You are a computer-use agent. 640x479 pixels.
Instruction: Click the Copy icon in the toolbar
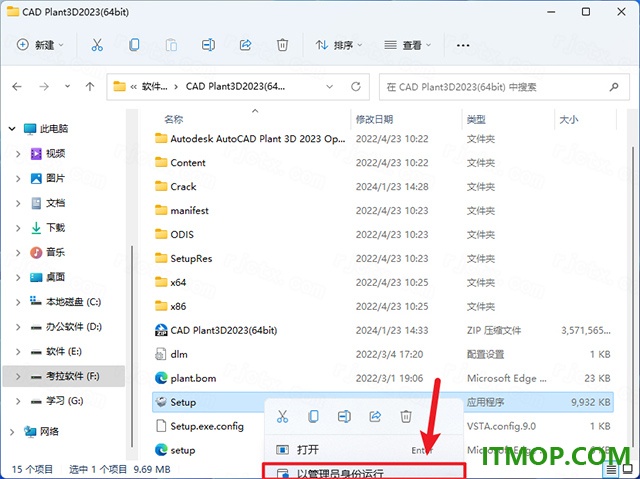click(134, 45)
